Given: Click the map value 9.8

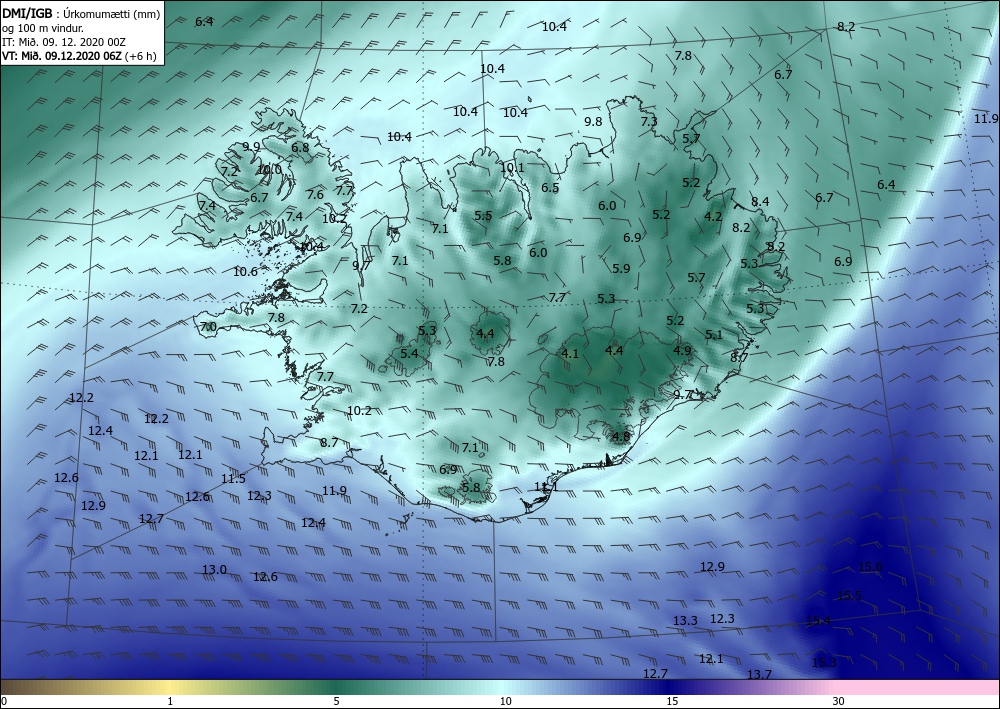Looking at the screenshot, I should click(593, 121).
